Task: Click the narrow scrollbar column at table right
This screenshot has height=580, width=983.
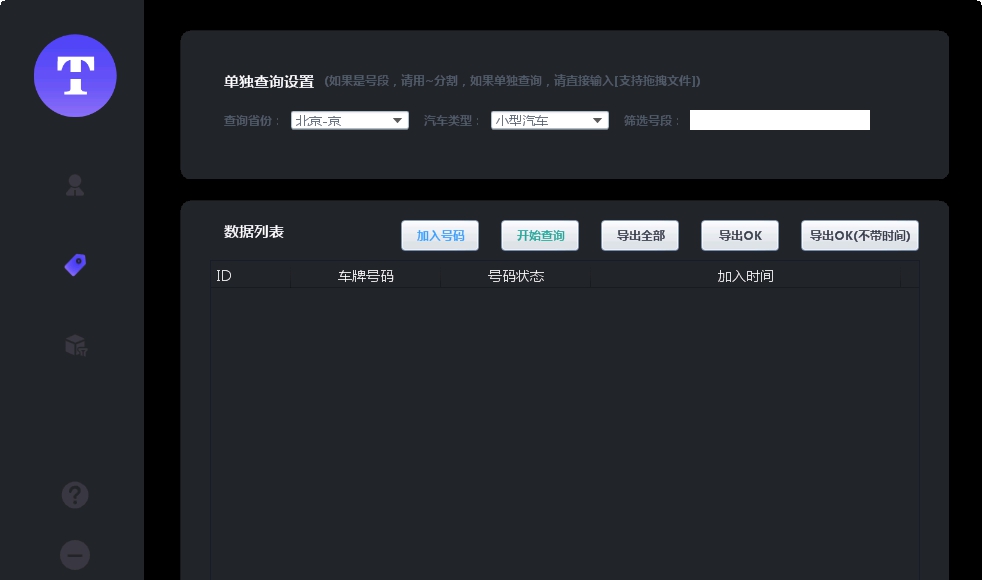Action: (x=912, y=276)
